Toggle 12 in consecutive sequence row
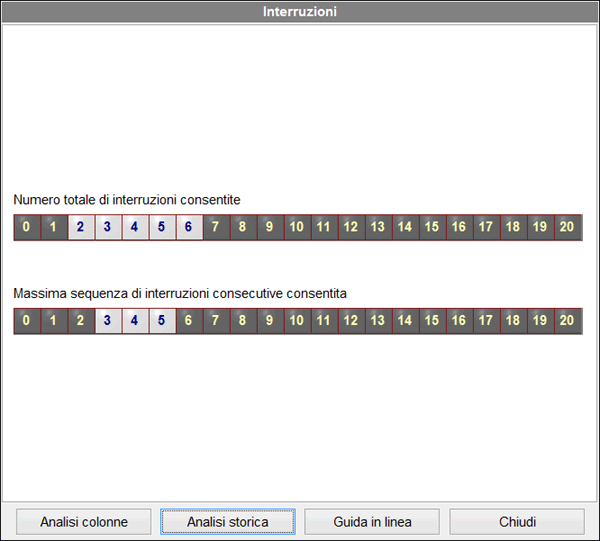Viewport: 600px width, 541px height. tap(350, 321)
